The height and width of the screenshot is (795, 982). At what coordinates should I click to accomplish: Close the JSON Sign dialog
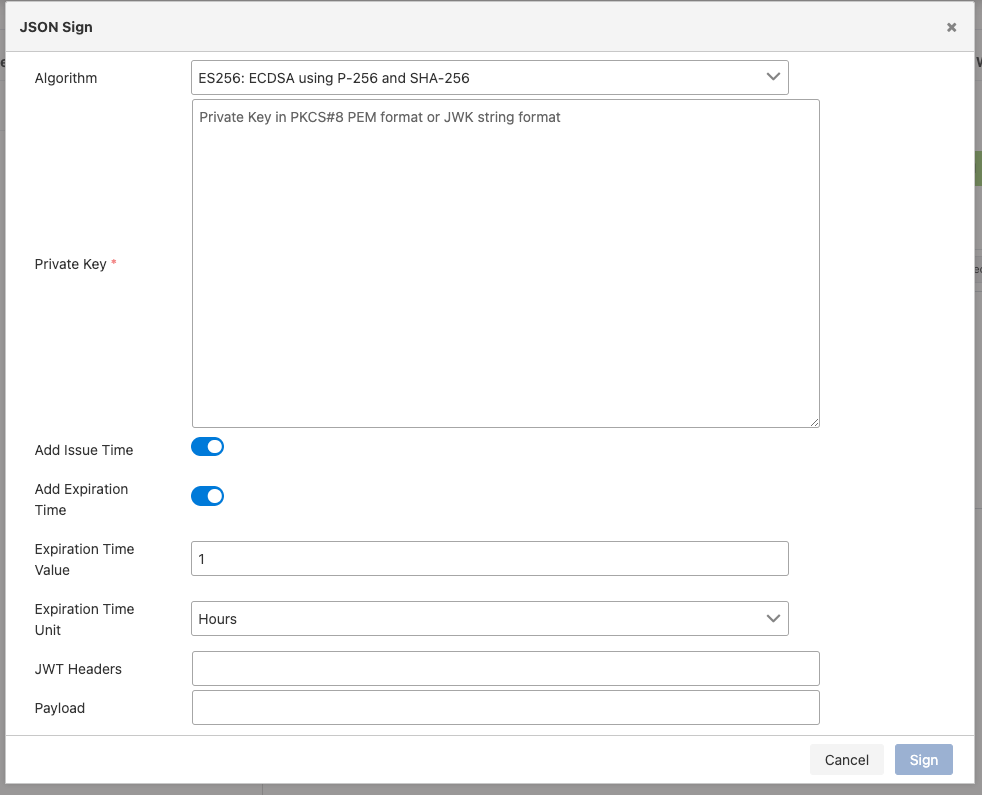click(951, 28)
